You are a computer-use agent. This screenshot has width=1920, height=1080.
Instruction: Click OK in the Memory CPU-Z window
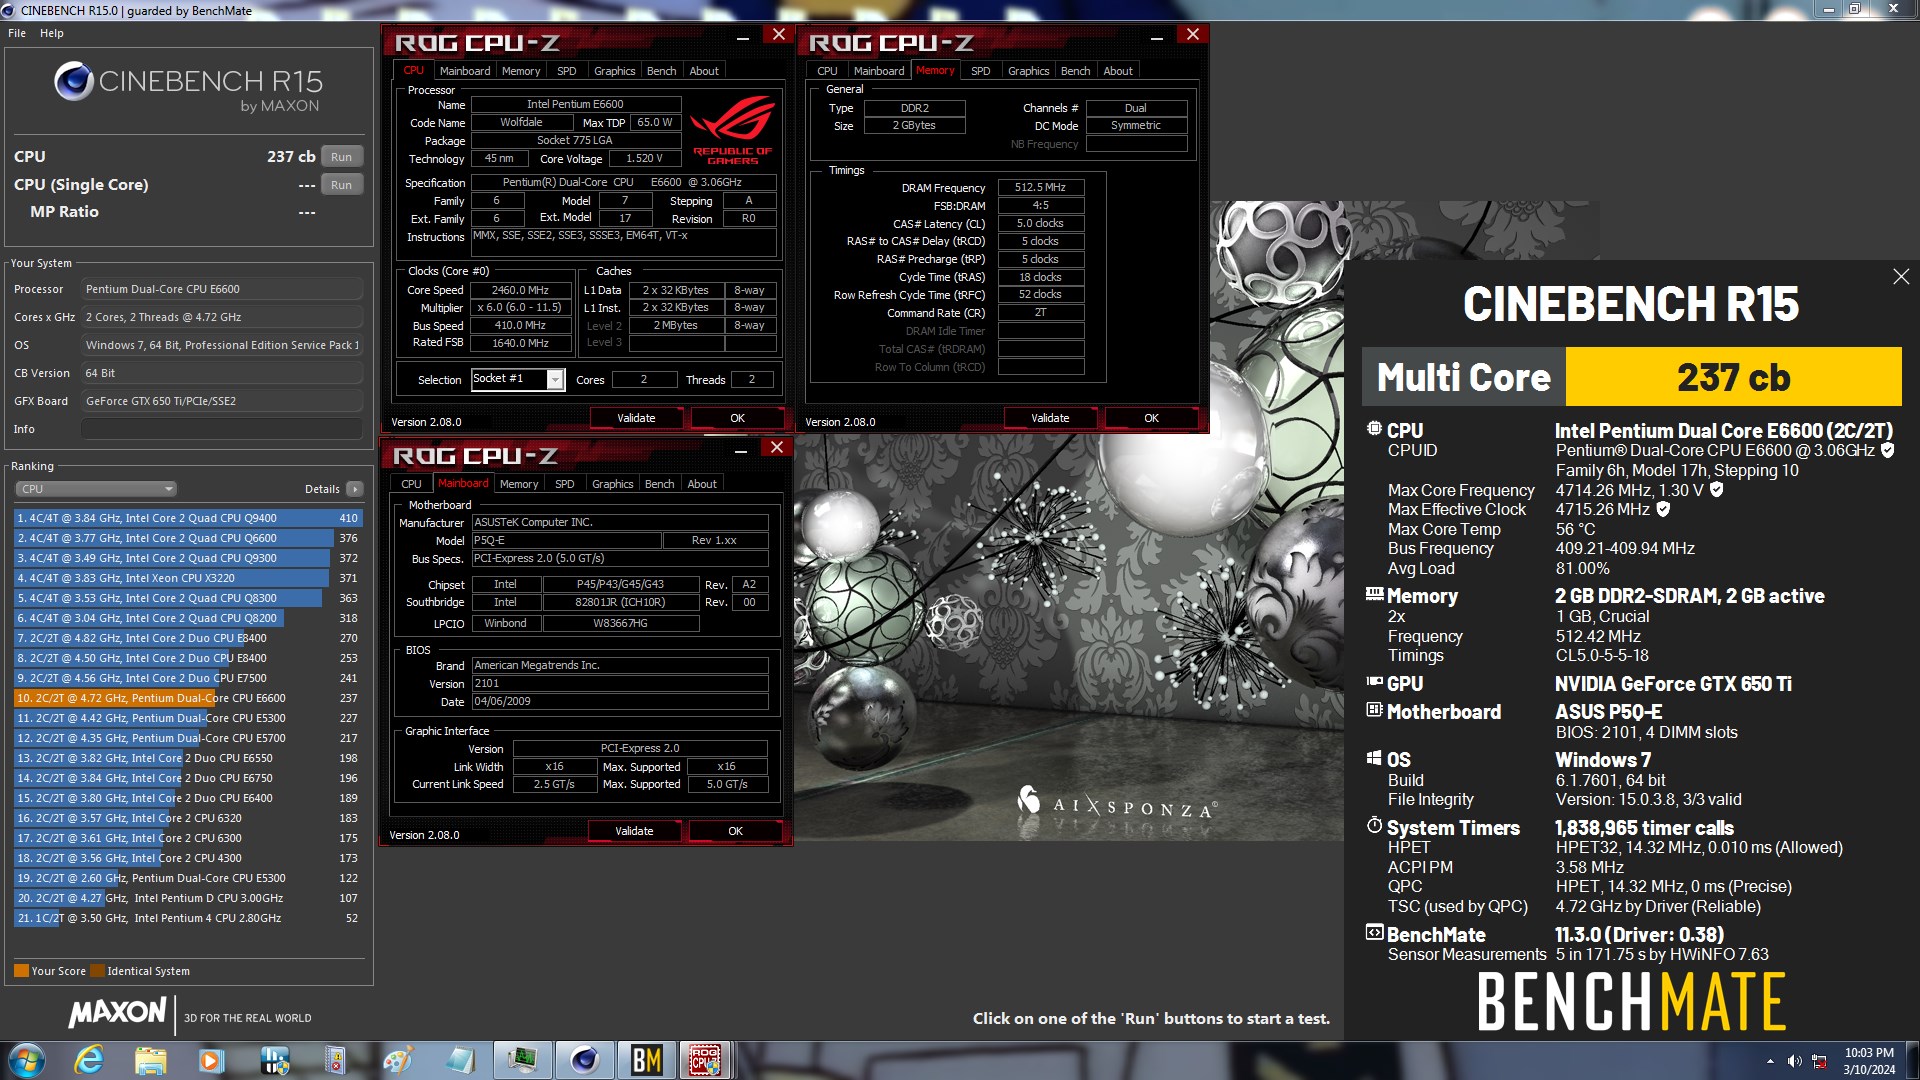(x=1151, y=418)
